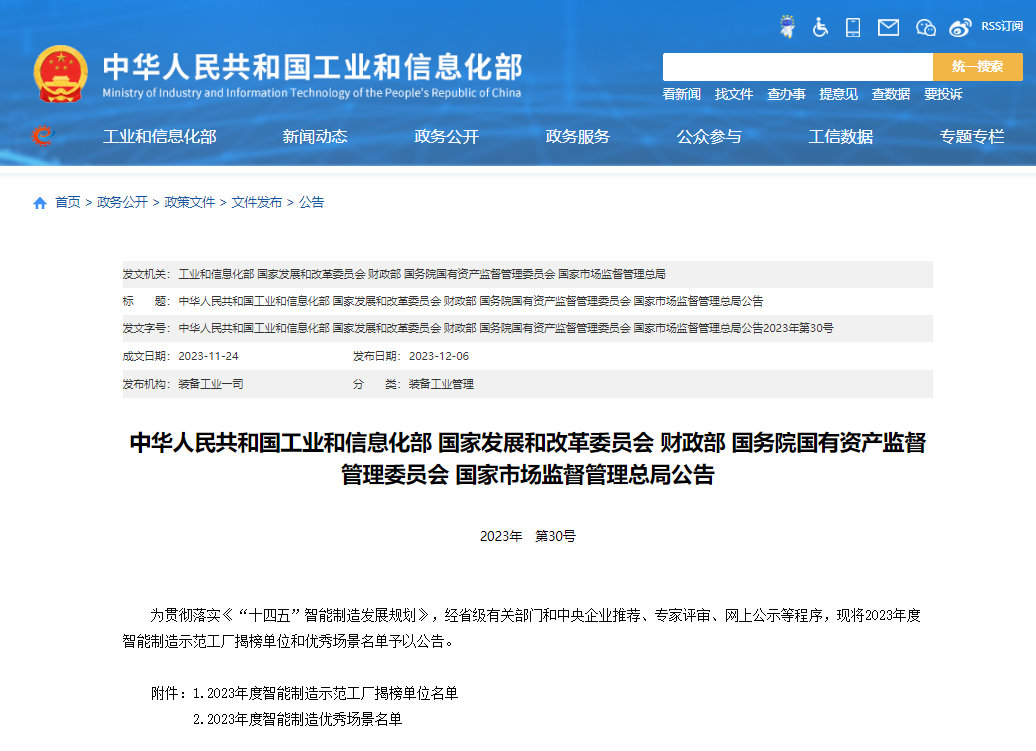Open the email envelope icon
1036x751 pixels.
tap(888, 27)
